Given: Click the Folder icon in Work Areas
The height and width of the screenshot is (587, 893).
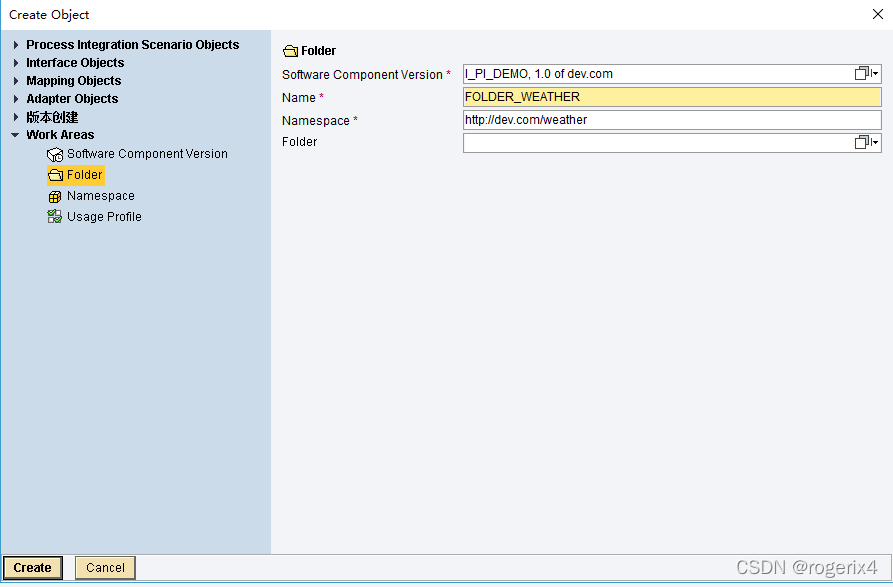Looking at the screenshot, I should pos(55,176).
